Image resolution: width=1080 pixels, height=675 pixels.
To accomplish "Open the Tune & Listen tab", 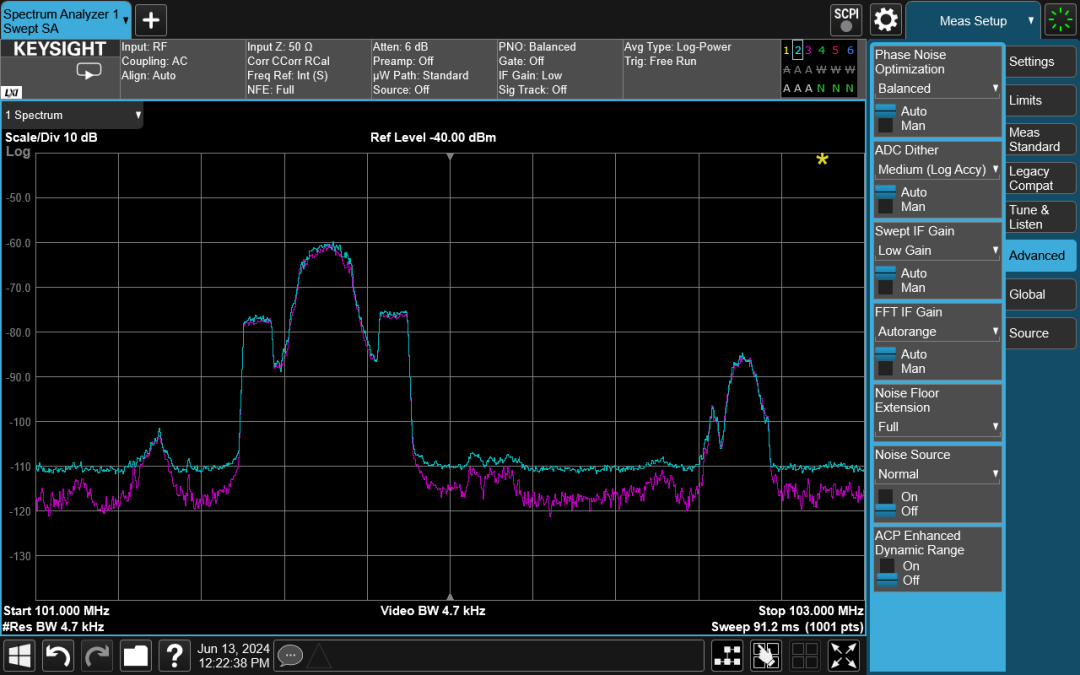I will (x=1040, y=217).
